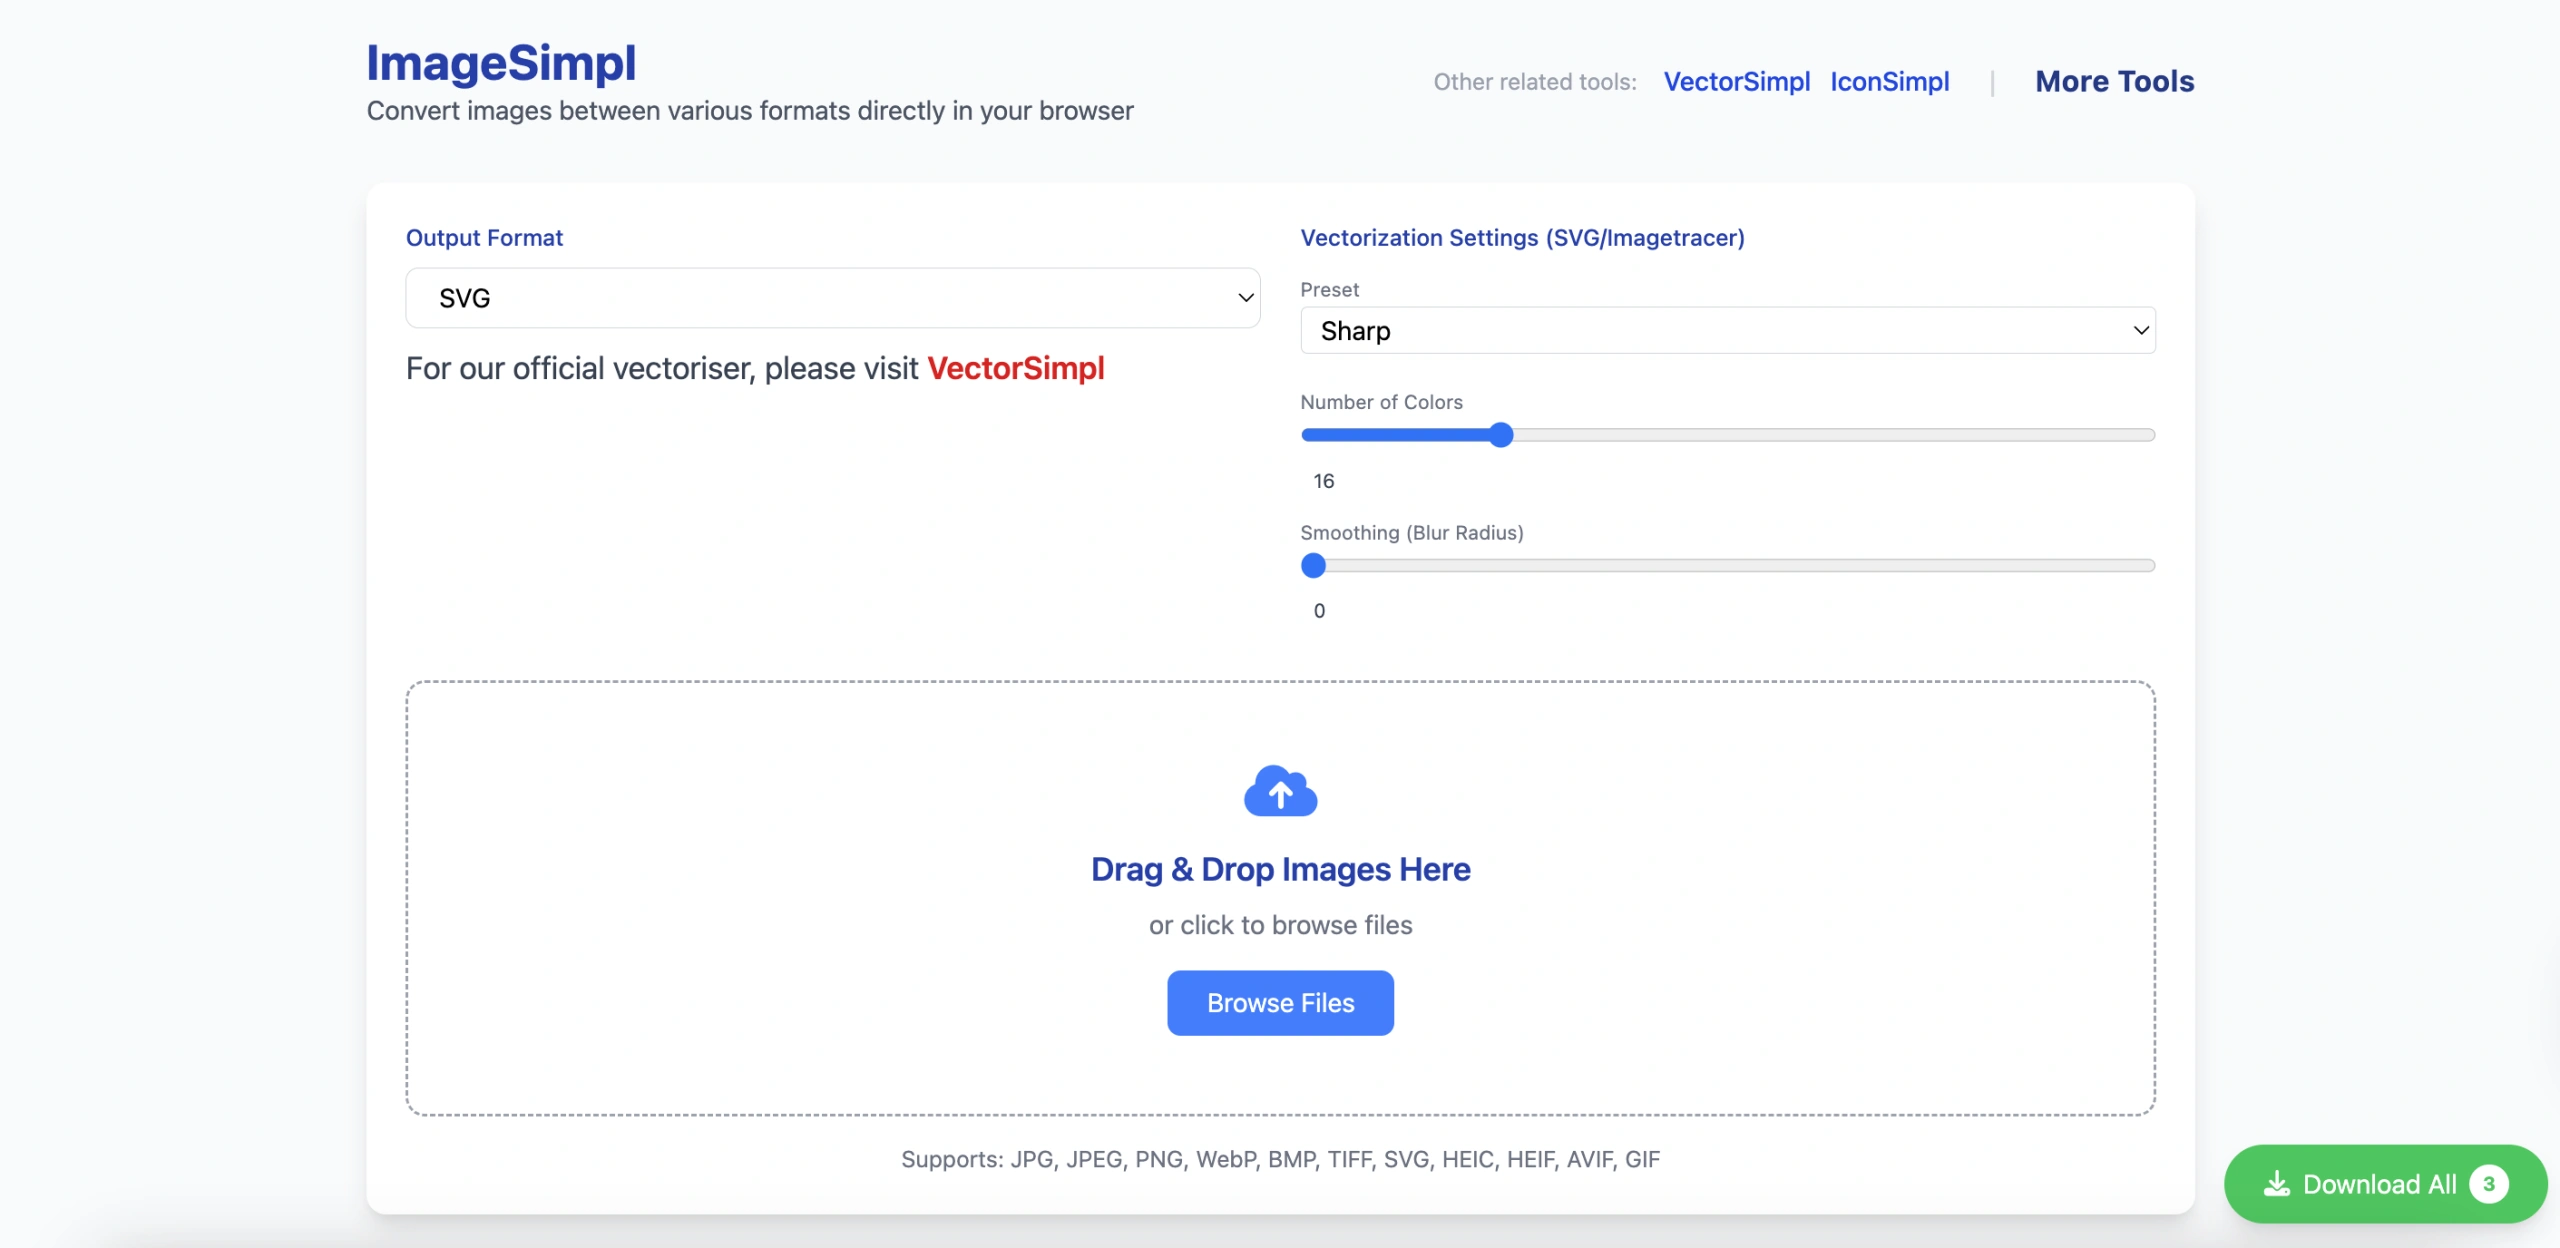Screen dimensions: 2560x1248
Task: Click the Preset dropdown chevron arrow
Action: 2141,331
